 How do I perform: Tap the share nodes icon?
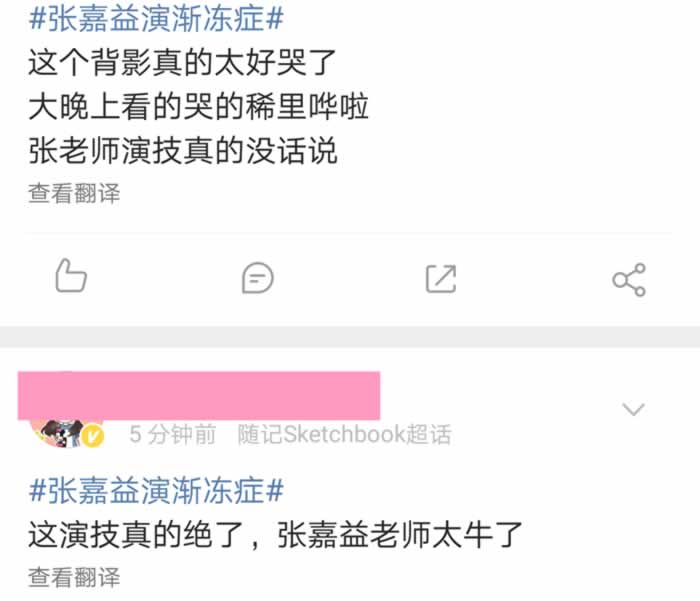click(x=629, y=280)
